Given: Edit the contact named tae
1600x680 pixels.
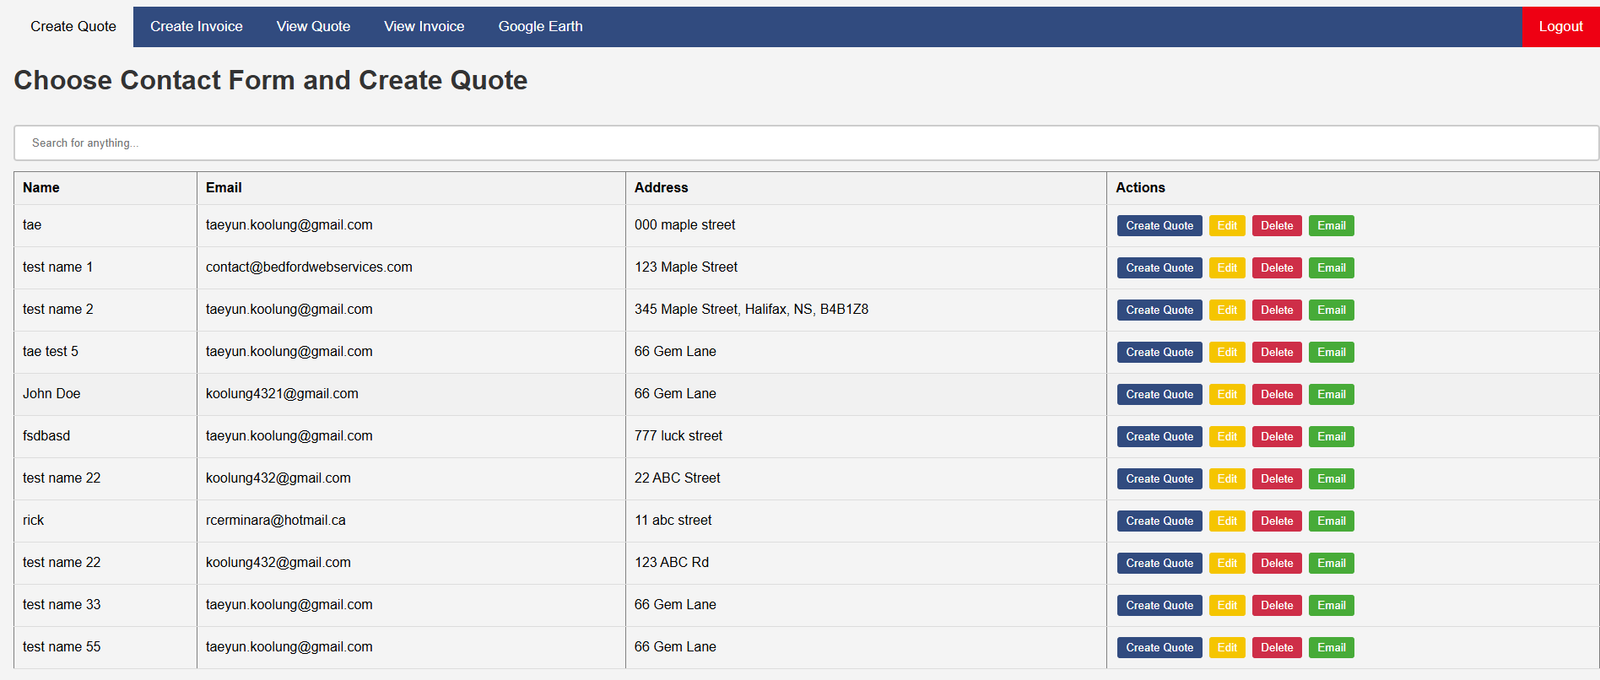Looking at the screenshot, I should coord(1227,226).
